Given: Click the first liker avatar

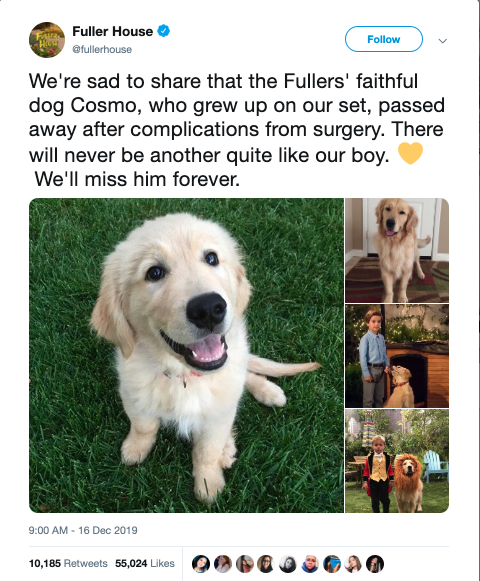Looking at the screenshot, I should click(x=201, y=564).
